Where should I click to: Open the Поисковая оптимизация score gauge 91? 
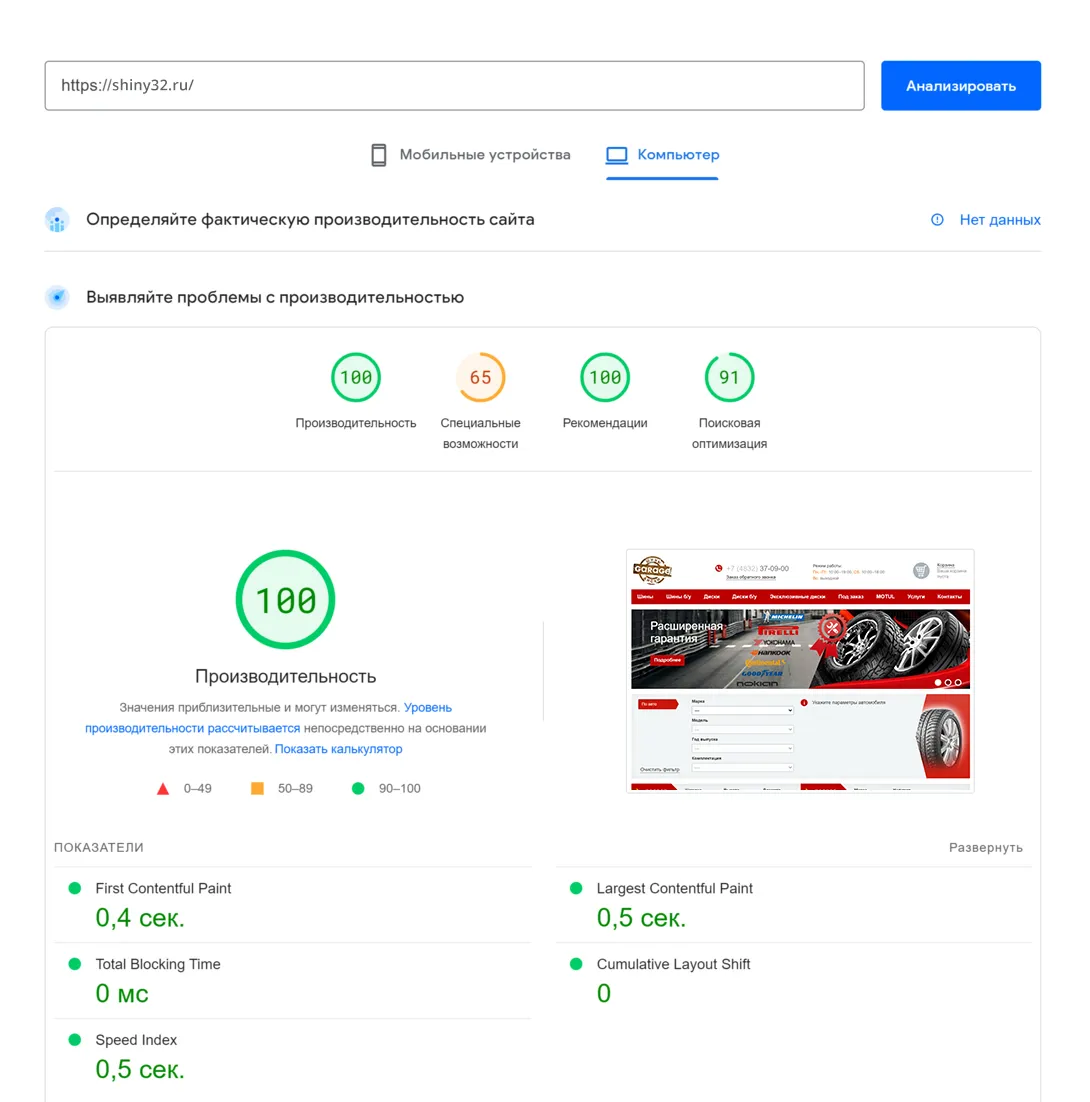point(729,377)
